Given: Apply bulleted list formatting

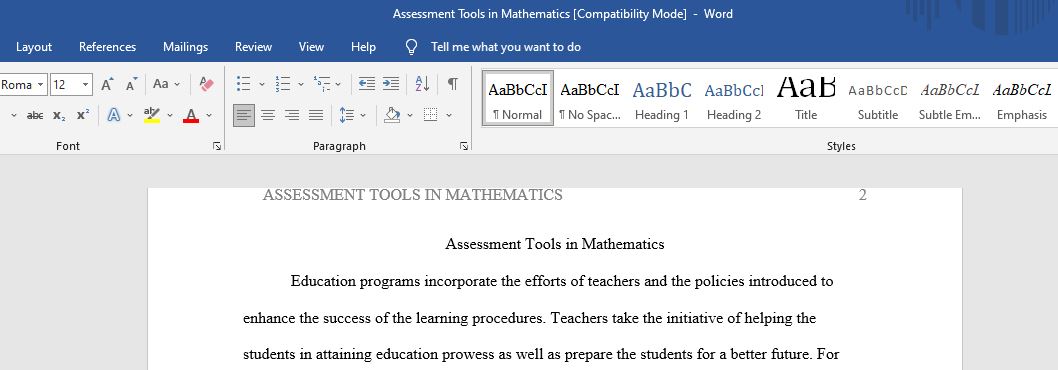Looking at the screenshot, I should (x=244, y=84).
